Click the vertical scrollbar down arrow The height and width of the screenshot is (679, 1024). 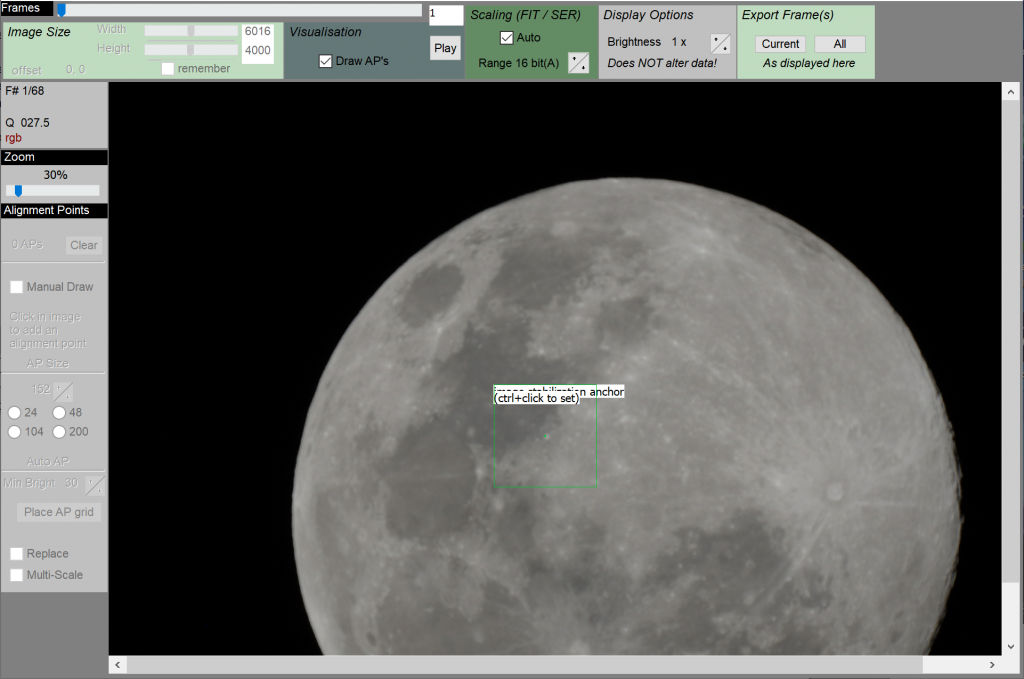[x=1010, y=647]
